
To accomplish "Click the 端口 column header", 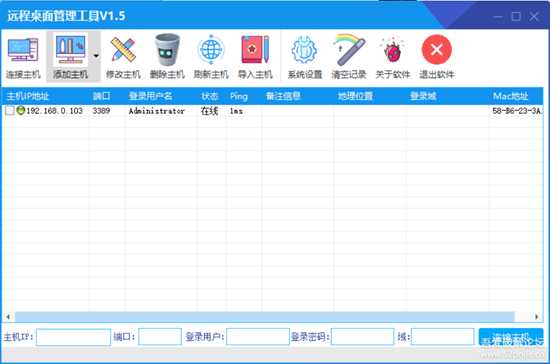I will click(x=102, y=96).
